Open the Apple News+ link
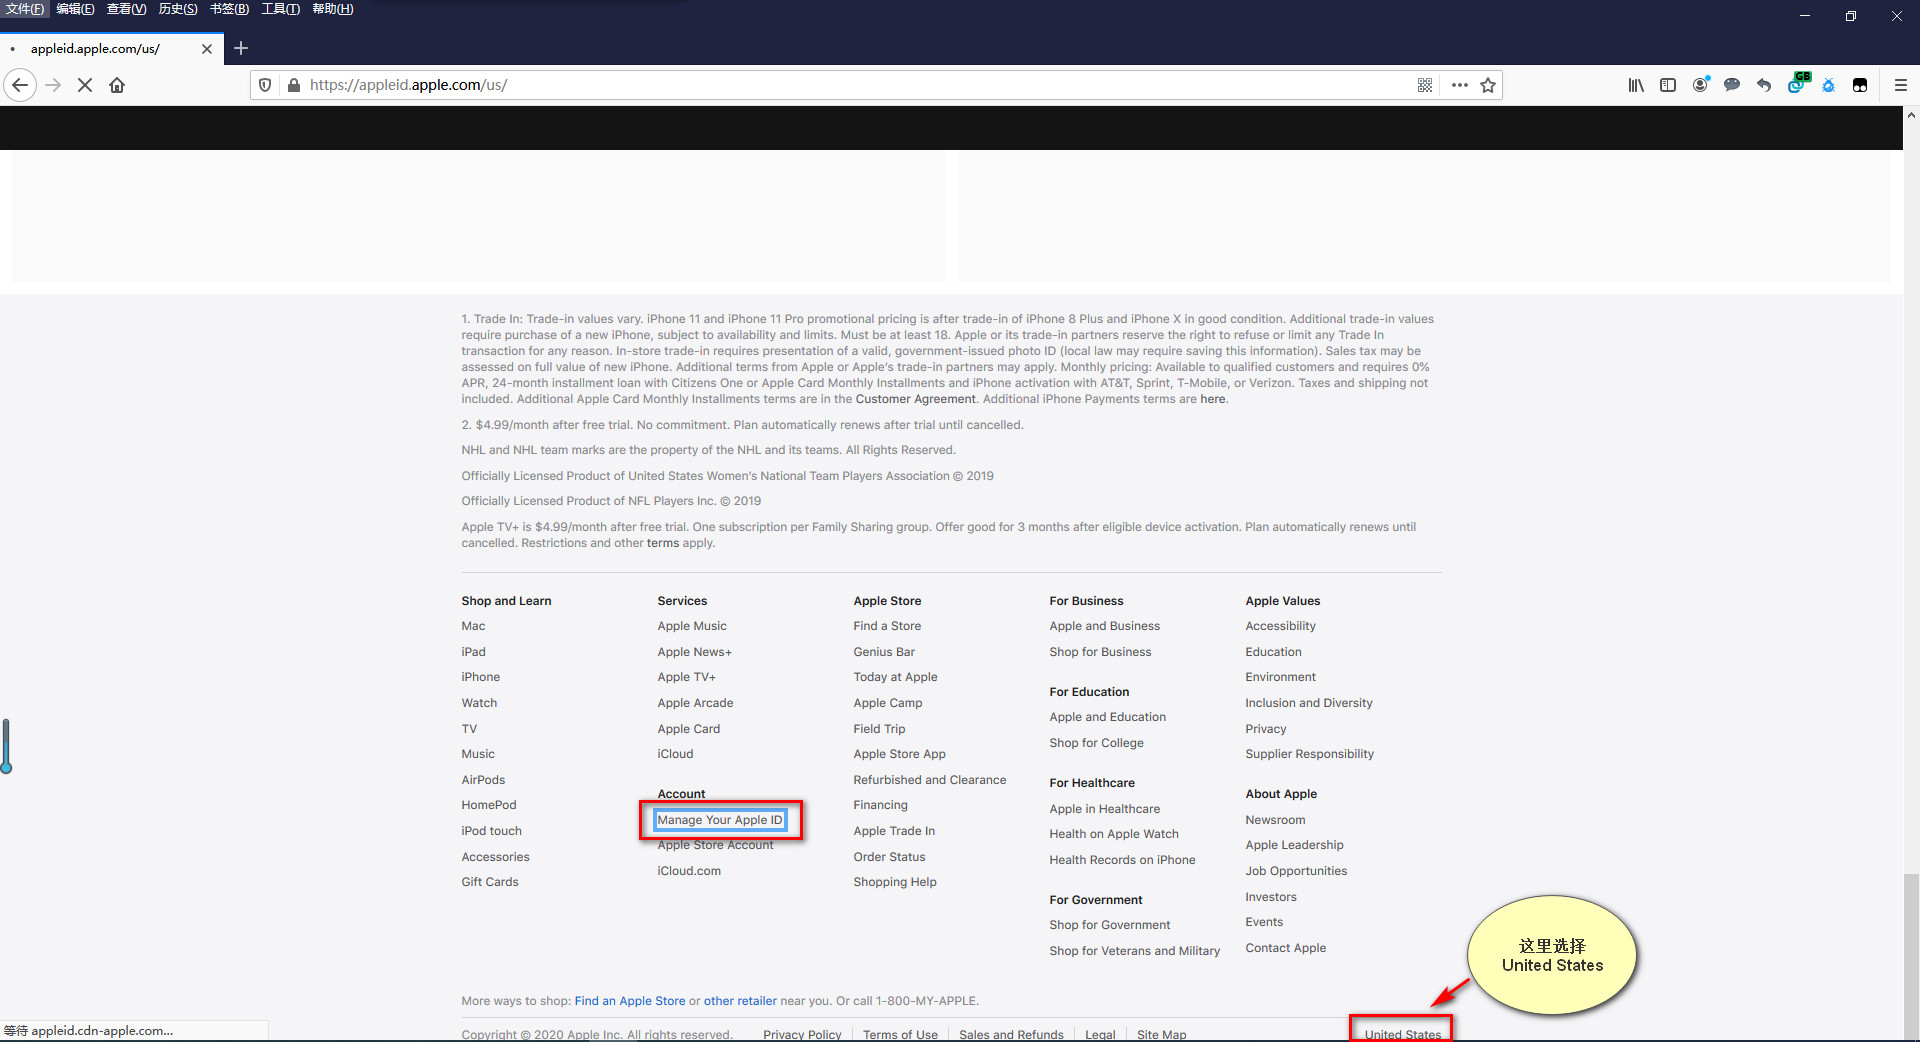 click(695, 652)
